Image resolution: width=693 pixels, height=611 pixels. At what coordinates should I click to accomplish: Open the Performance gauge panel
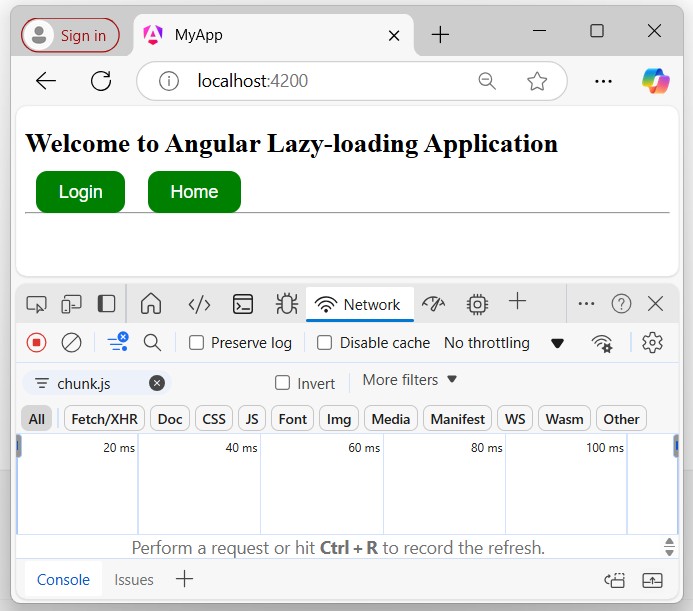[x=433, y=304]
